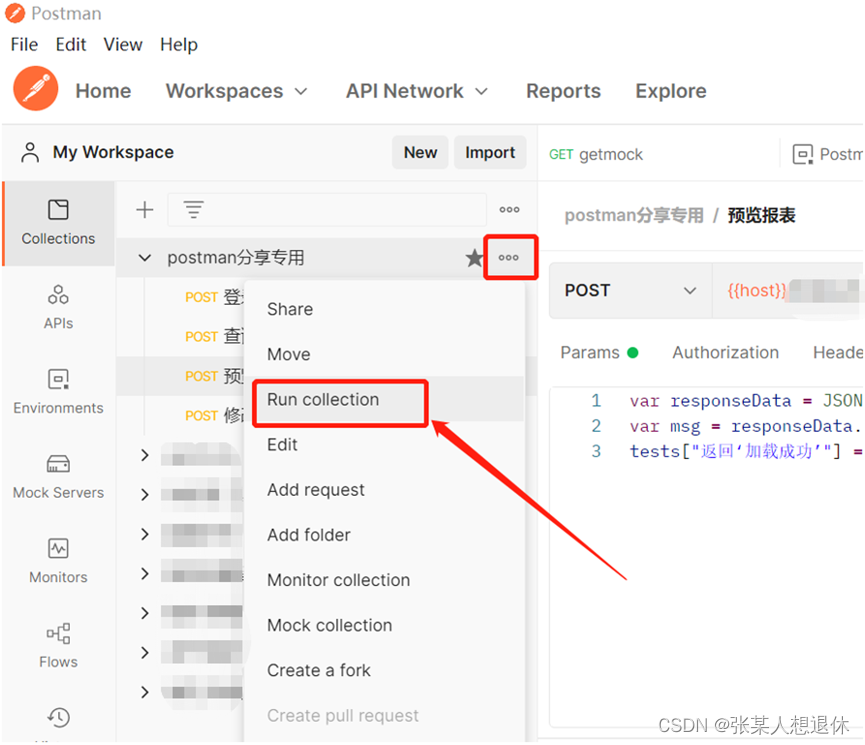Open the History sidebar icon
The image size is (865, 745).
[58, 717]
